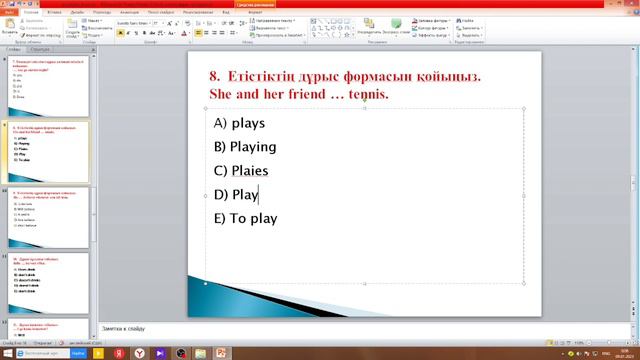Switch to the Дизайн ribbon tab

click(x=77, y=12)
